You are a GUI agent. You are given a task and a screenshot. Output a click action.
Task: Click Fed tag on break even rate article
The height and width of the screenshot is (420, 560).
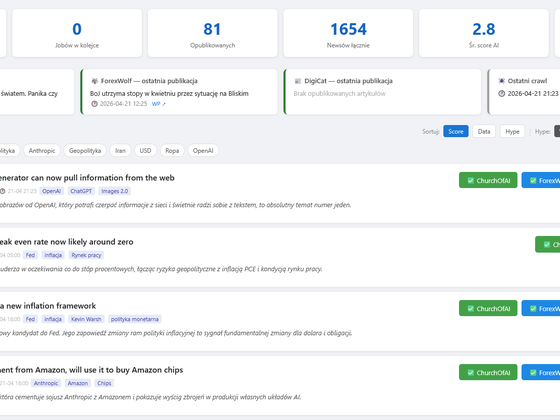[30, 255]
